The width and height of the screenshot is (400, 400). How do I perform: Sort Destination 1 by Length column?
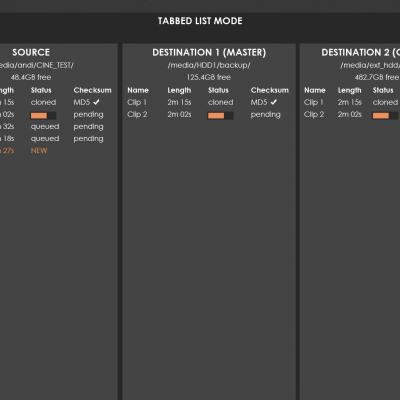tap(179, 90)
